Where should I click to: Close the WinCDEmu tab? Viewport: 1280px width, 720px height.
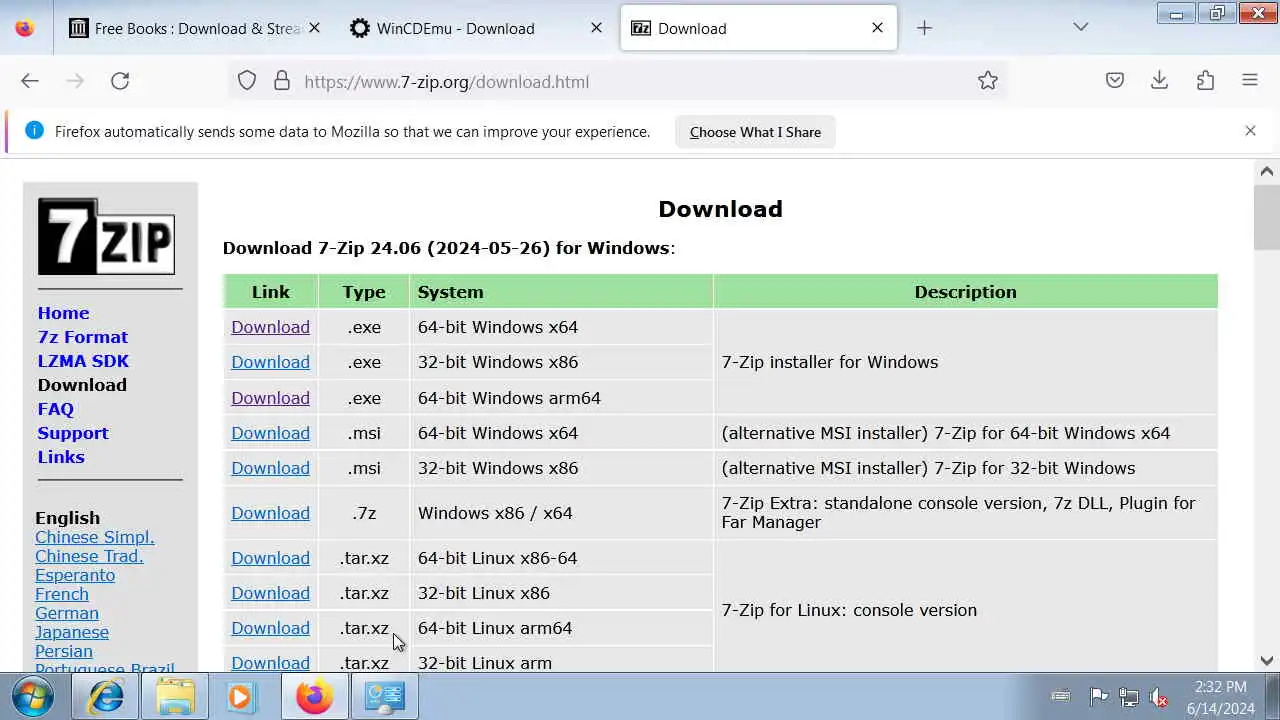click(x=596, y=28)
